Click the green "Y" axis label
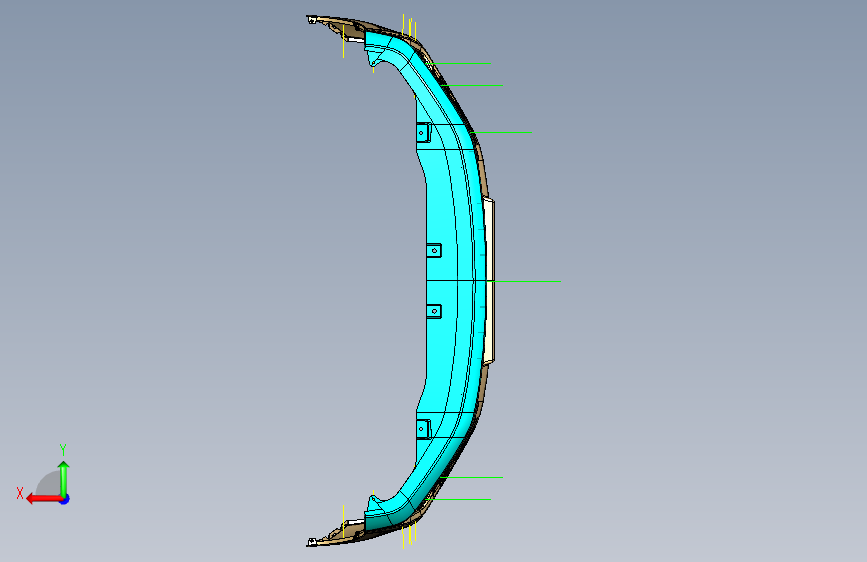The image size is (867, 562). (x=63, y=450)
